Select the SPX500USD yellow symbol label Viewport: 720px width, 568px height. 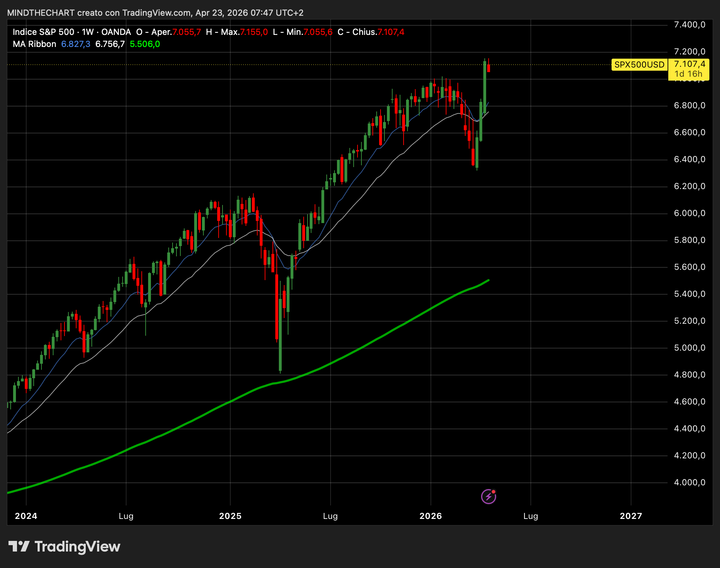coord(639,65)
